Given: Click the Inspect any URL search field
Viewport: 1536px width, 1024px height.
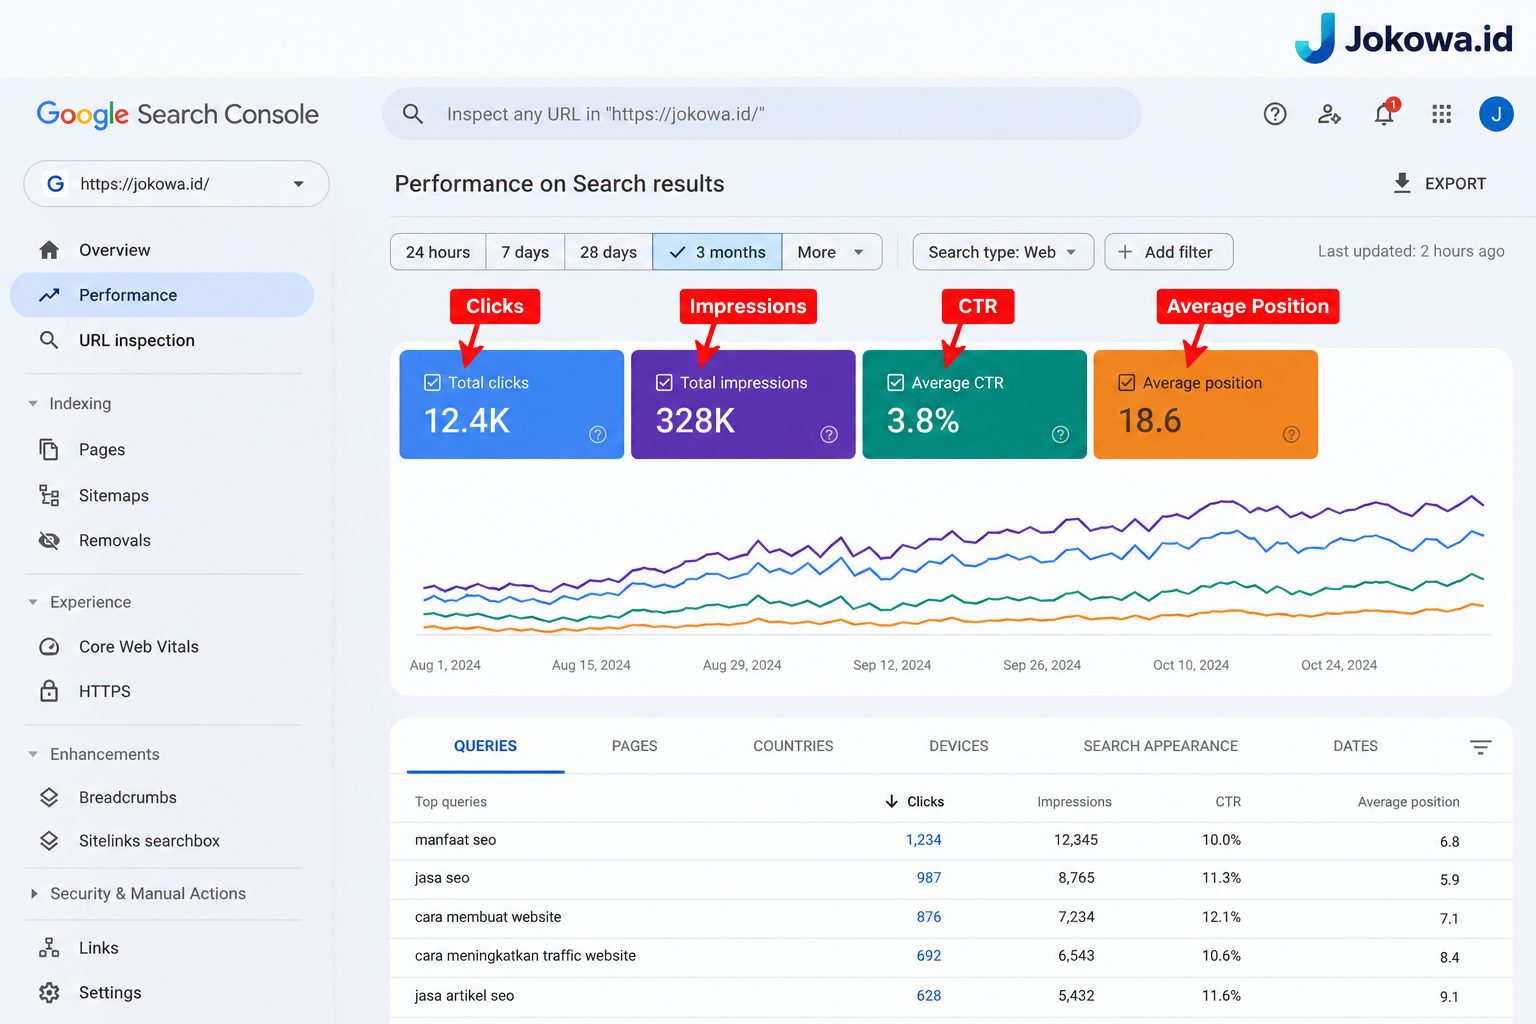Looking at the screenshot, I should [762, 114].
